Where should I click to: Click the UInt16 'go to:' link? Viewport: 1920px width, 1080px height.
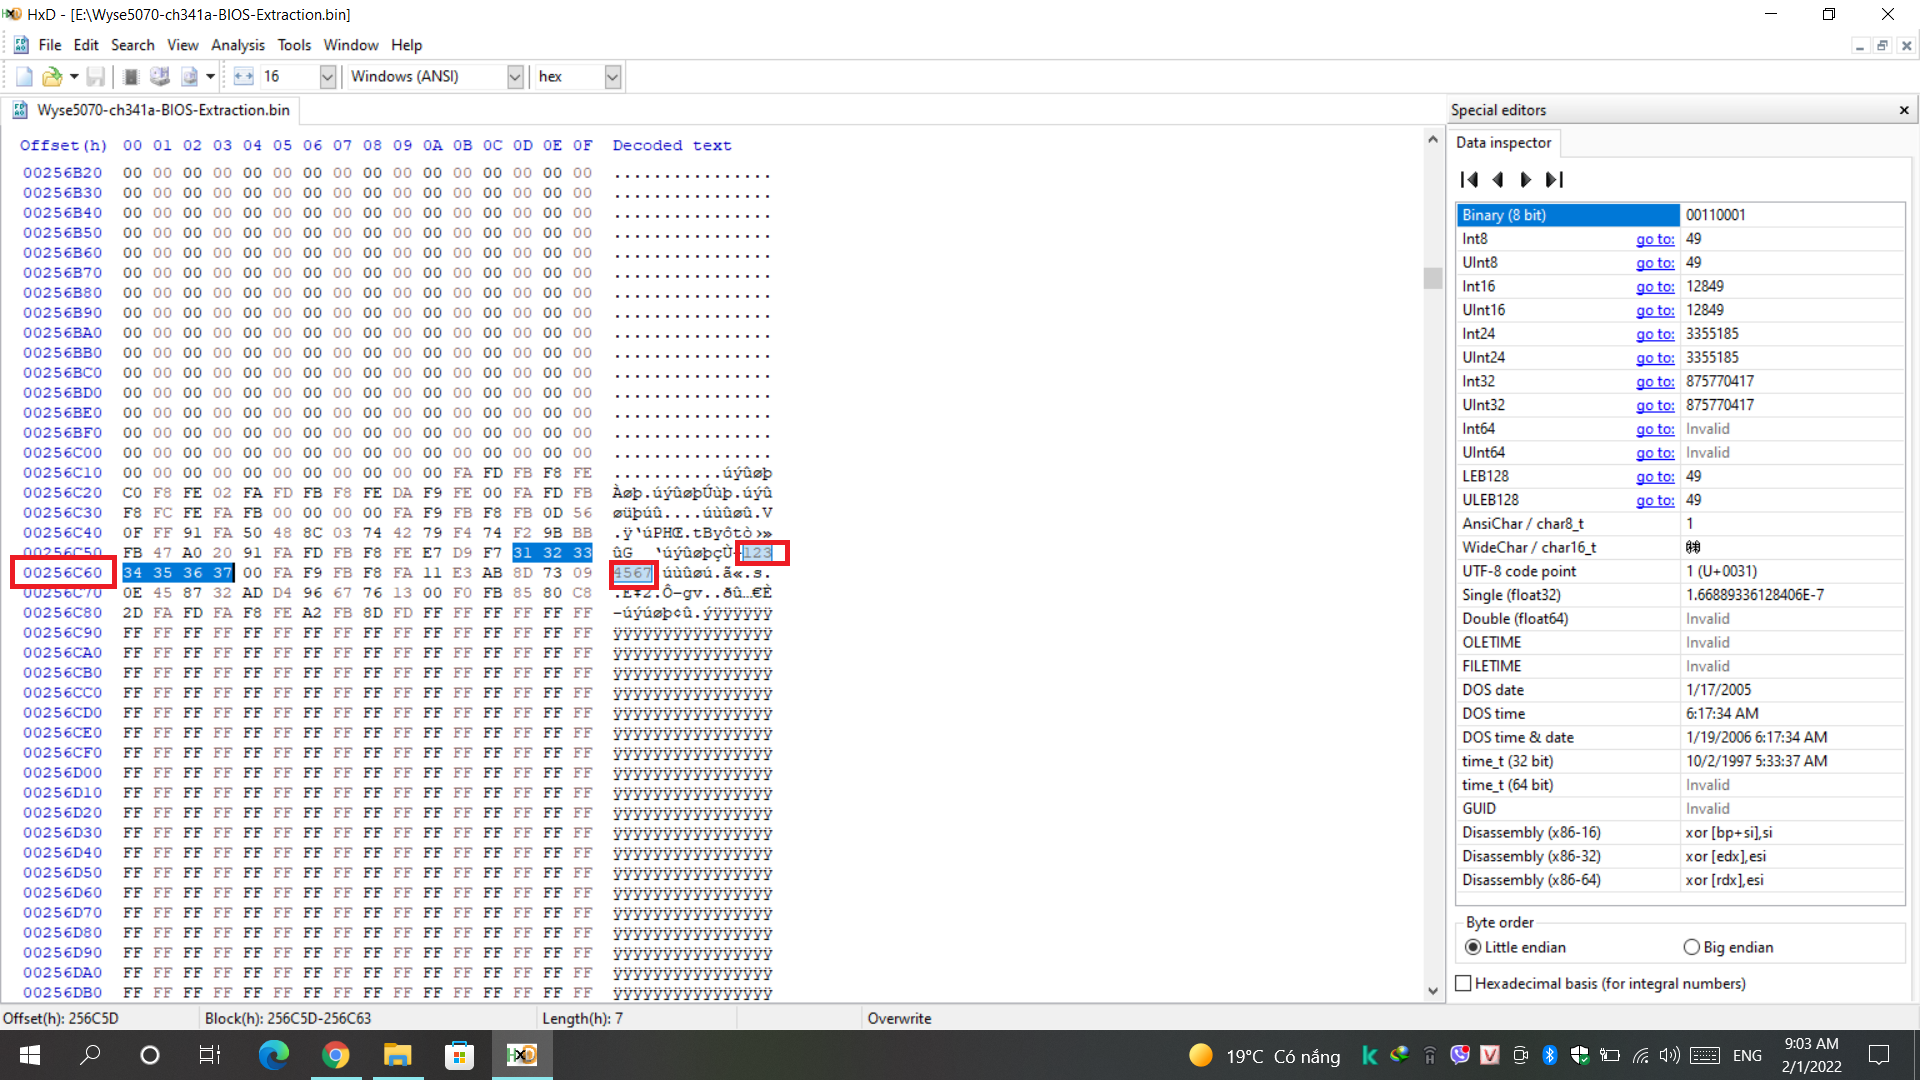(1654, 311)
